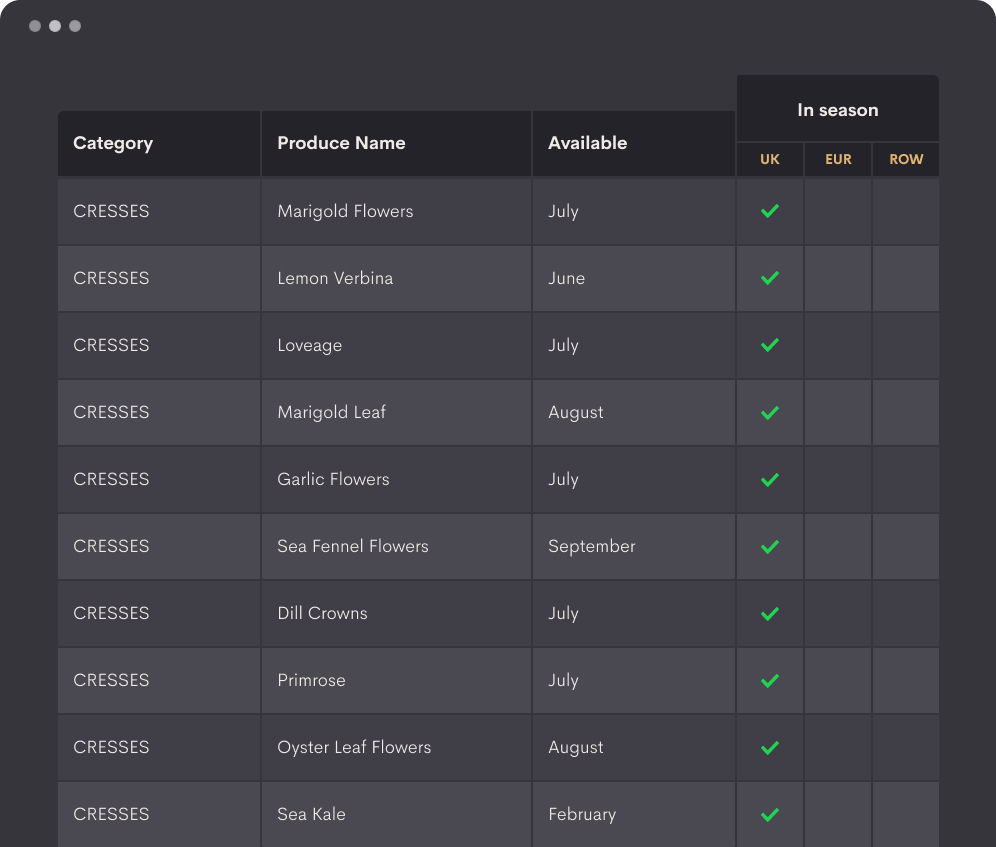Select the UK sub-header column
This screenshot has width=996, height=847.
(x=770, y=159)
